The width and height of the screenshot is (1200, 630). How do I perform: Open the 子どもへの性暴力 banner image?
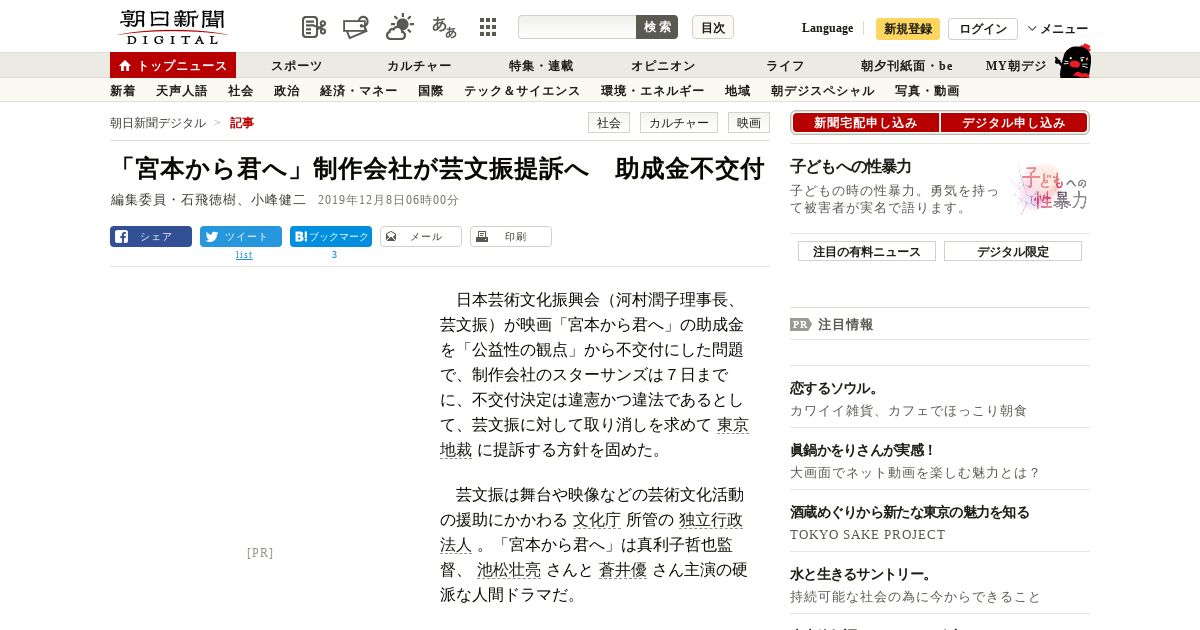coord(1049,188)
